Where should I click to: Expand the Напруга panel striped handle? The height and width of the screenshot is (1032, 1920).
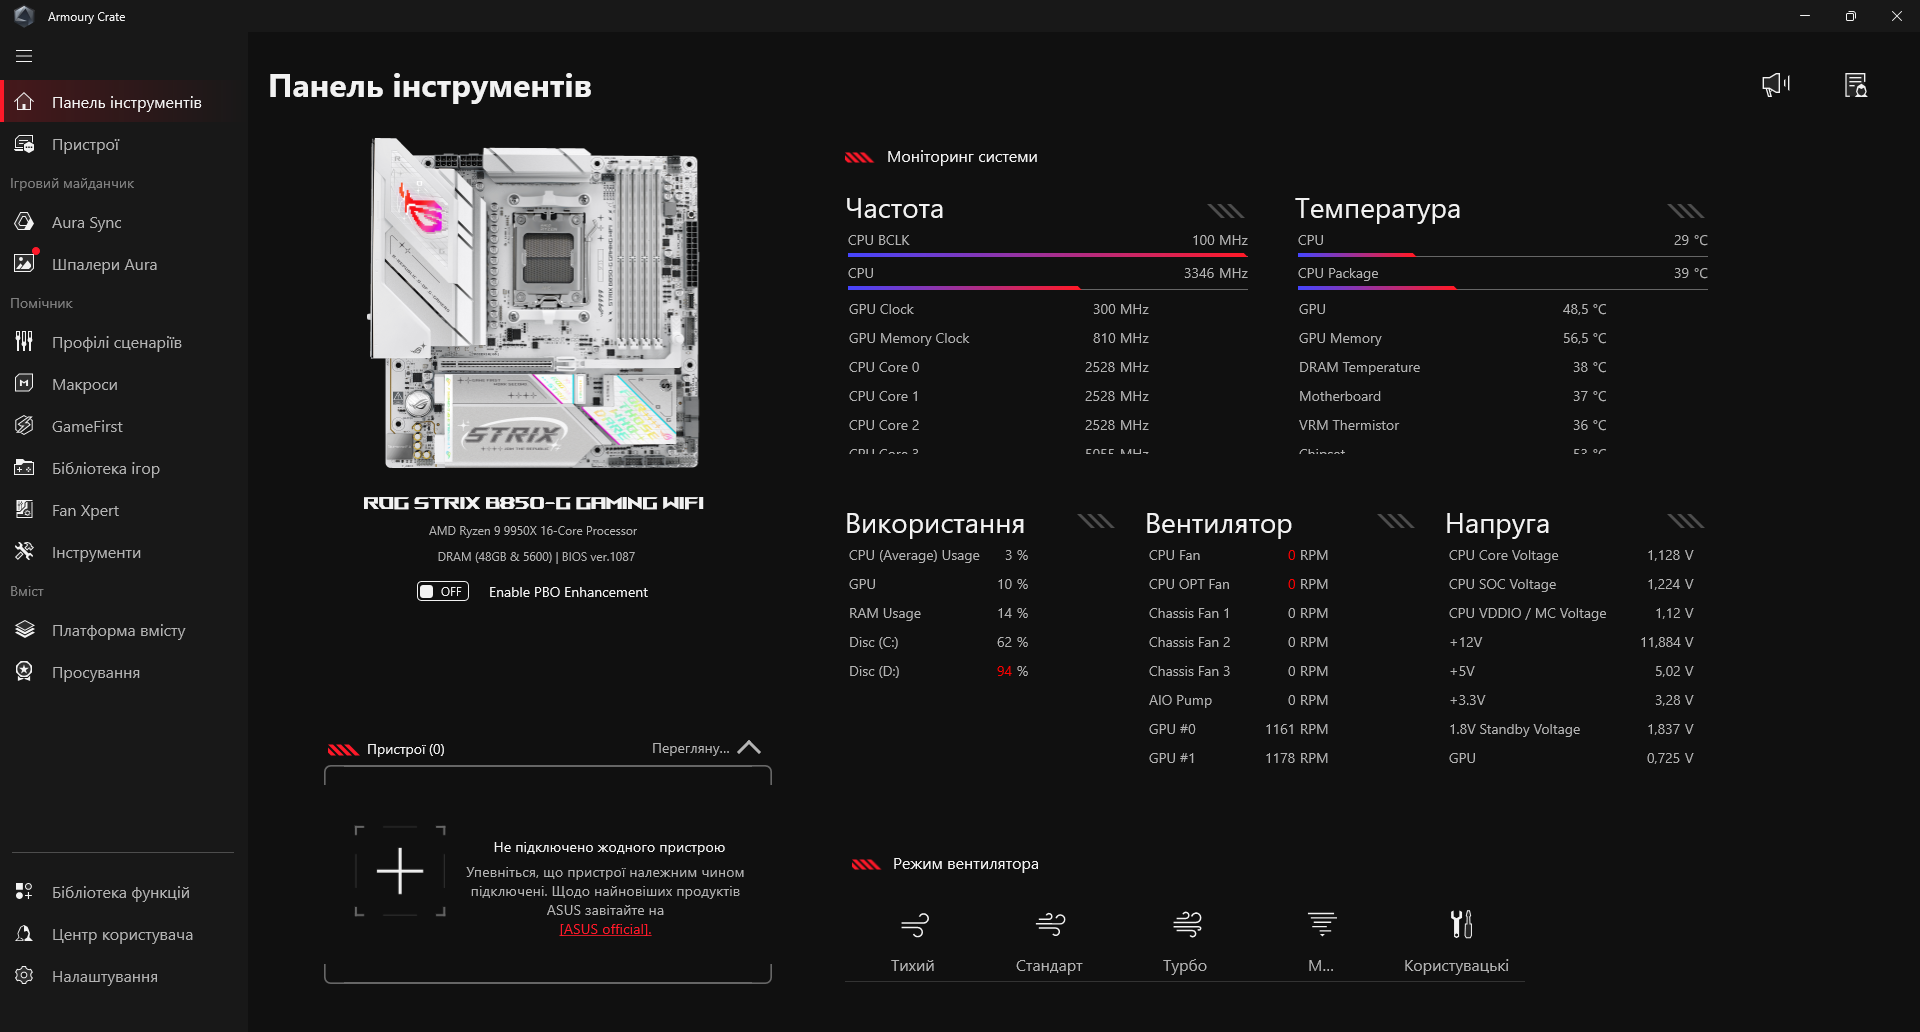pyautogui.click(x=1686, y=521)
